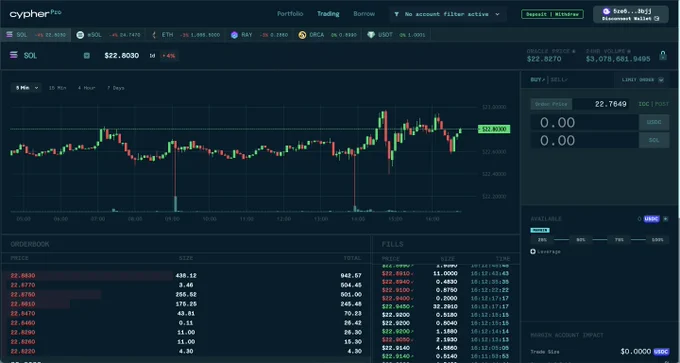Screen dimensions: 680x363
Task: Click the USDC badge beside Trade Size
Action: (x=661, y=352)
